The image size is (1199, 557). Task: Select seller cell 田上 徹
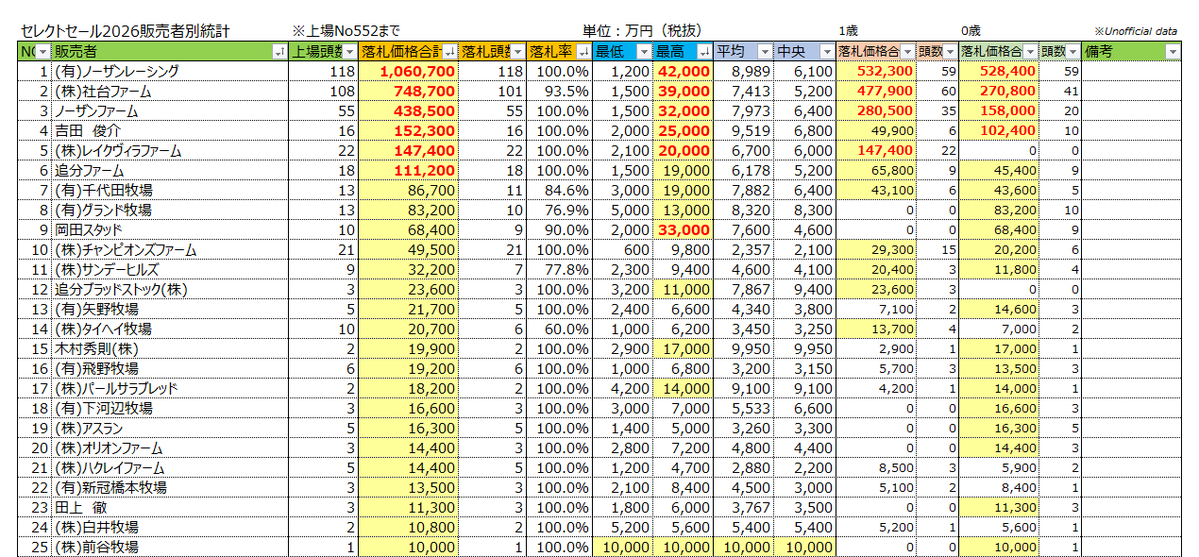point(171,508)
